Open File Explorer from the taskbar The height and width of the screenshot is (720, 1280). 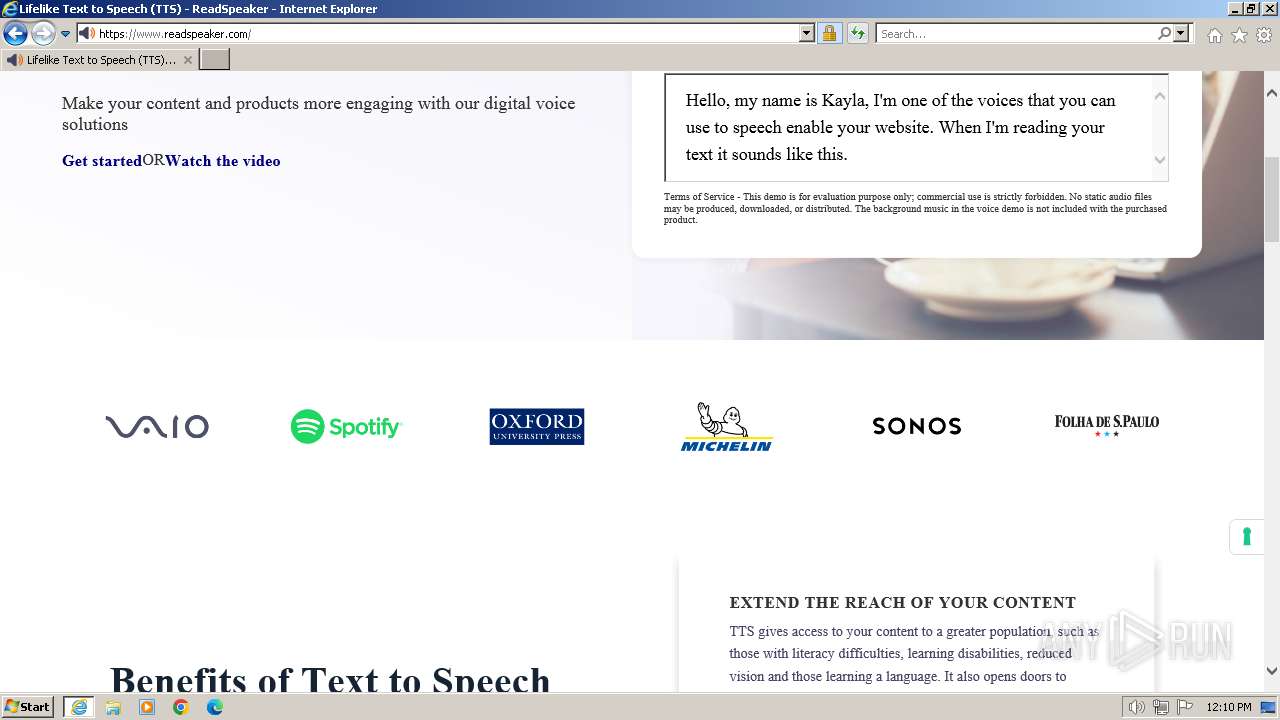click(x=113, y=707)
